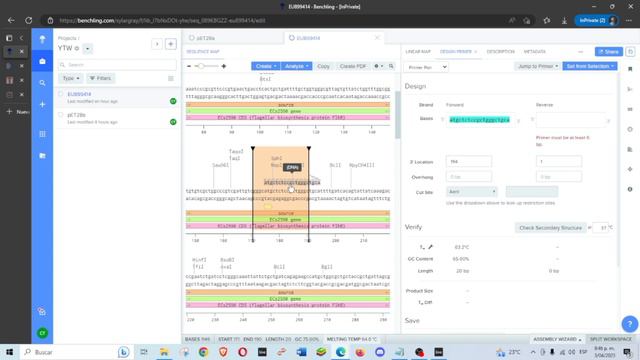640x360 pixels.
Task: Adjust the sequence zoom slider
Action: point(201,66)
